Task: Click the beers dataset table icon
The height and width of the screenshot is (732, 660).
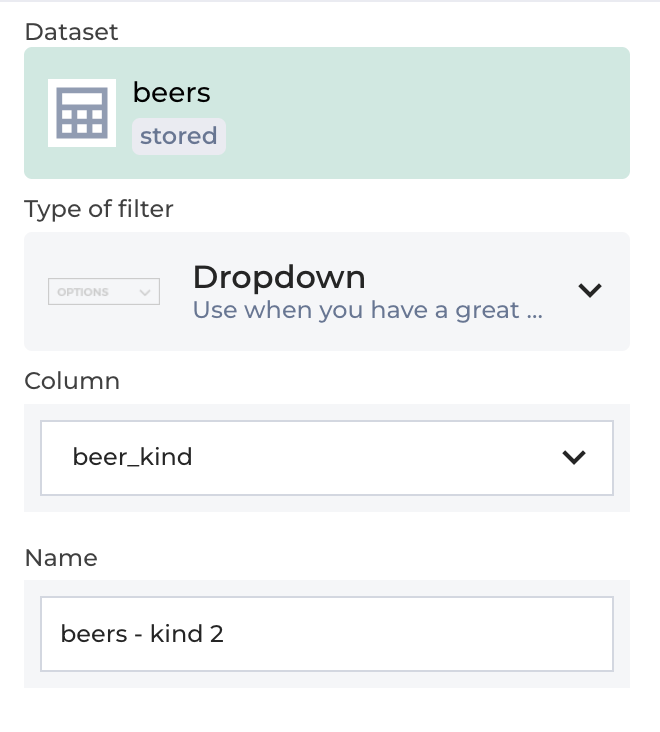Action: [x=82, y=113]
